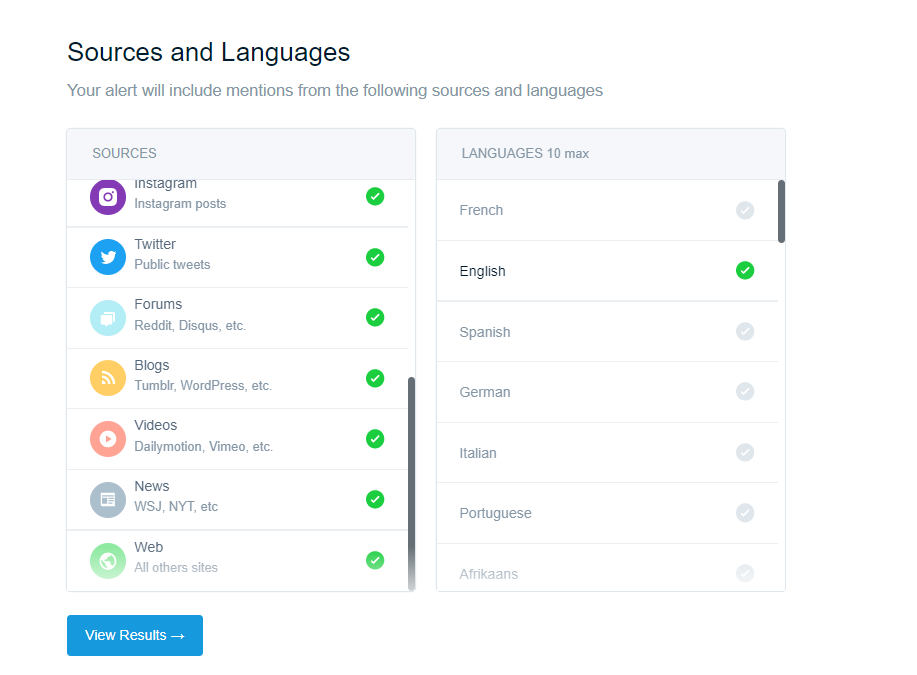
Task: Click the News newspaper icon
Action: 108,499
